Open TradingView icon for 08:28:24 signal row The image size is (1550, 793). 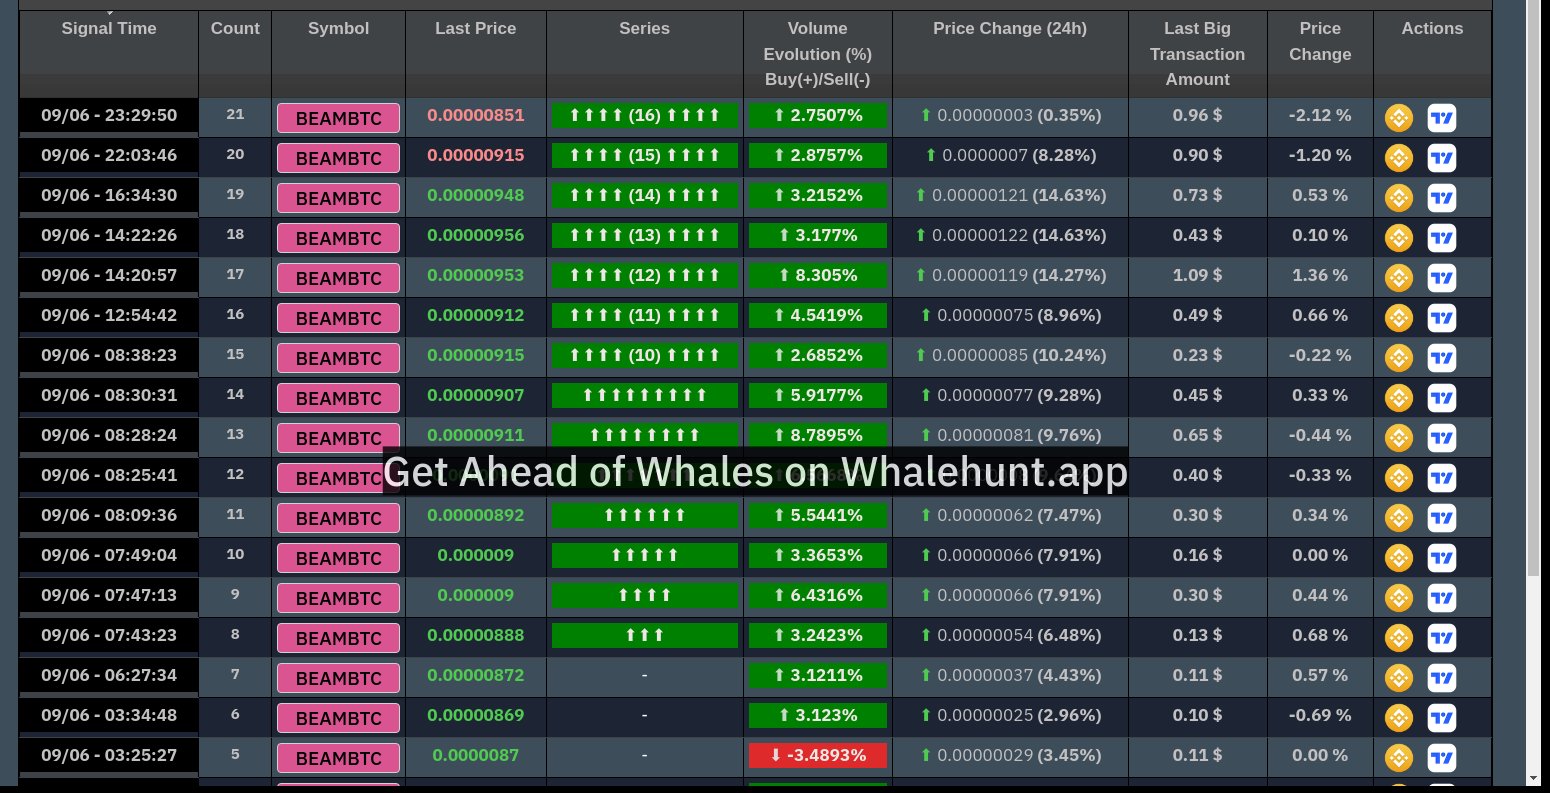[x=1441, y=438]
